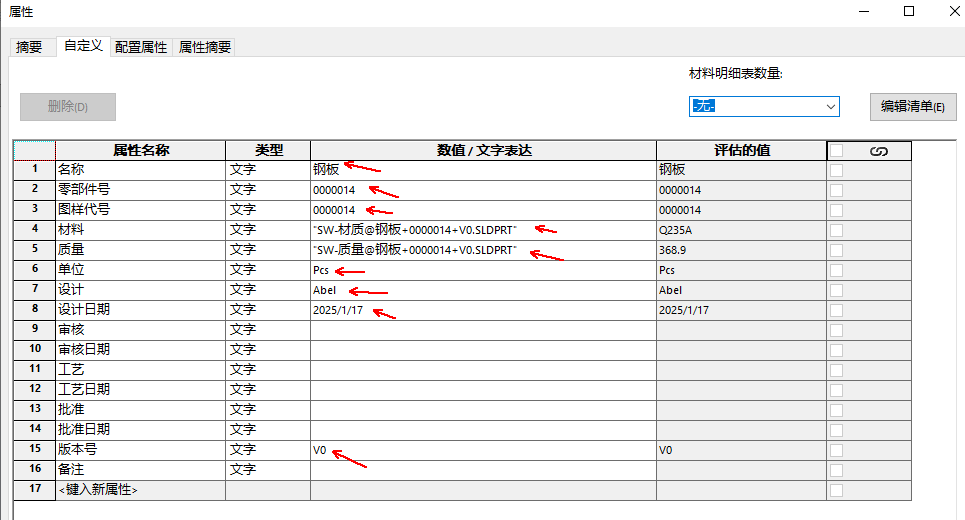Select the 评估的值 column header
The image size is (965, 520).
(x=742, y=150)
